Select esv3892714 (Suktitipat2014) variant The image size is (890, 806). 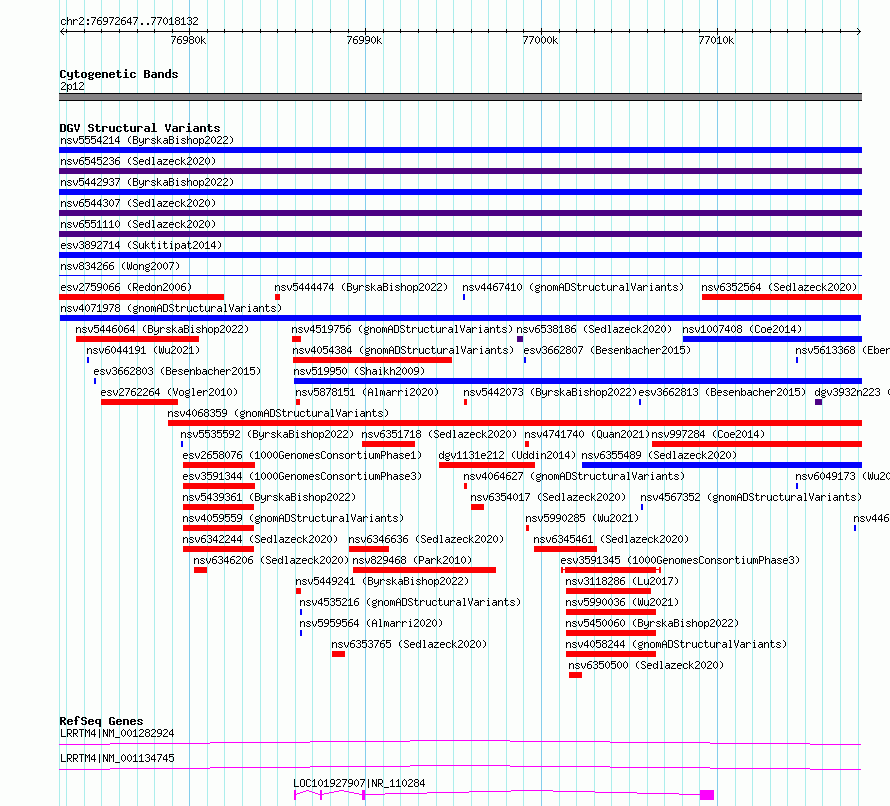141,245
